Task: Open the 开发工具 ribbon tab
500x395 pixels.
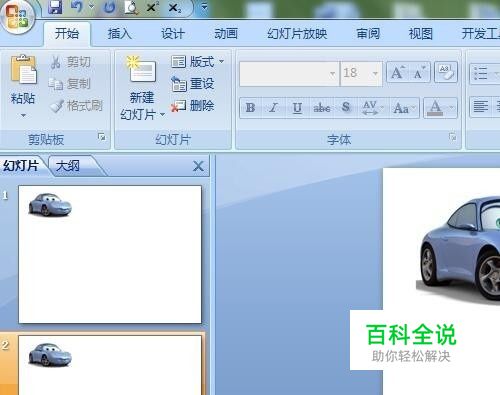Action: (481, 34)
